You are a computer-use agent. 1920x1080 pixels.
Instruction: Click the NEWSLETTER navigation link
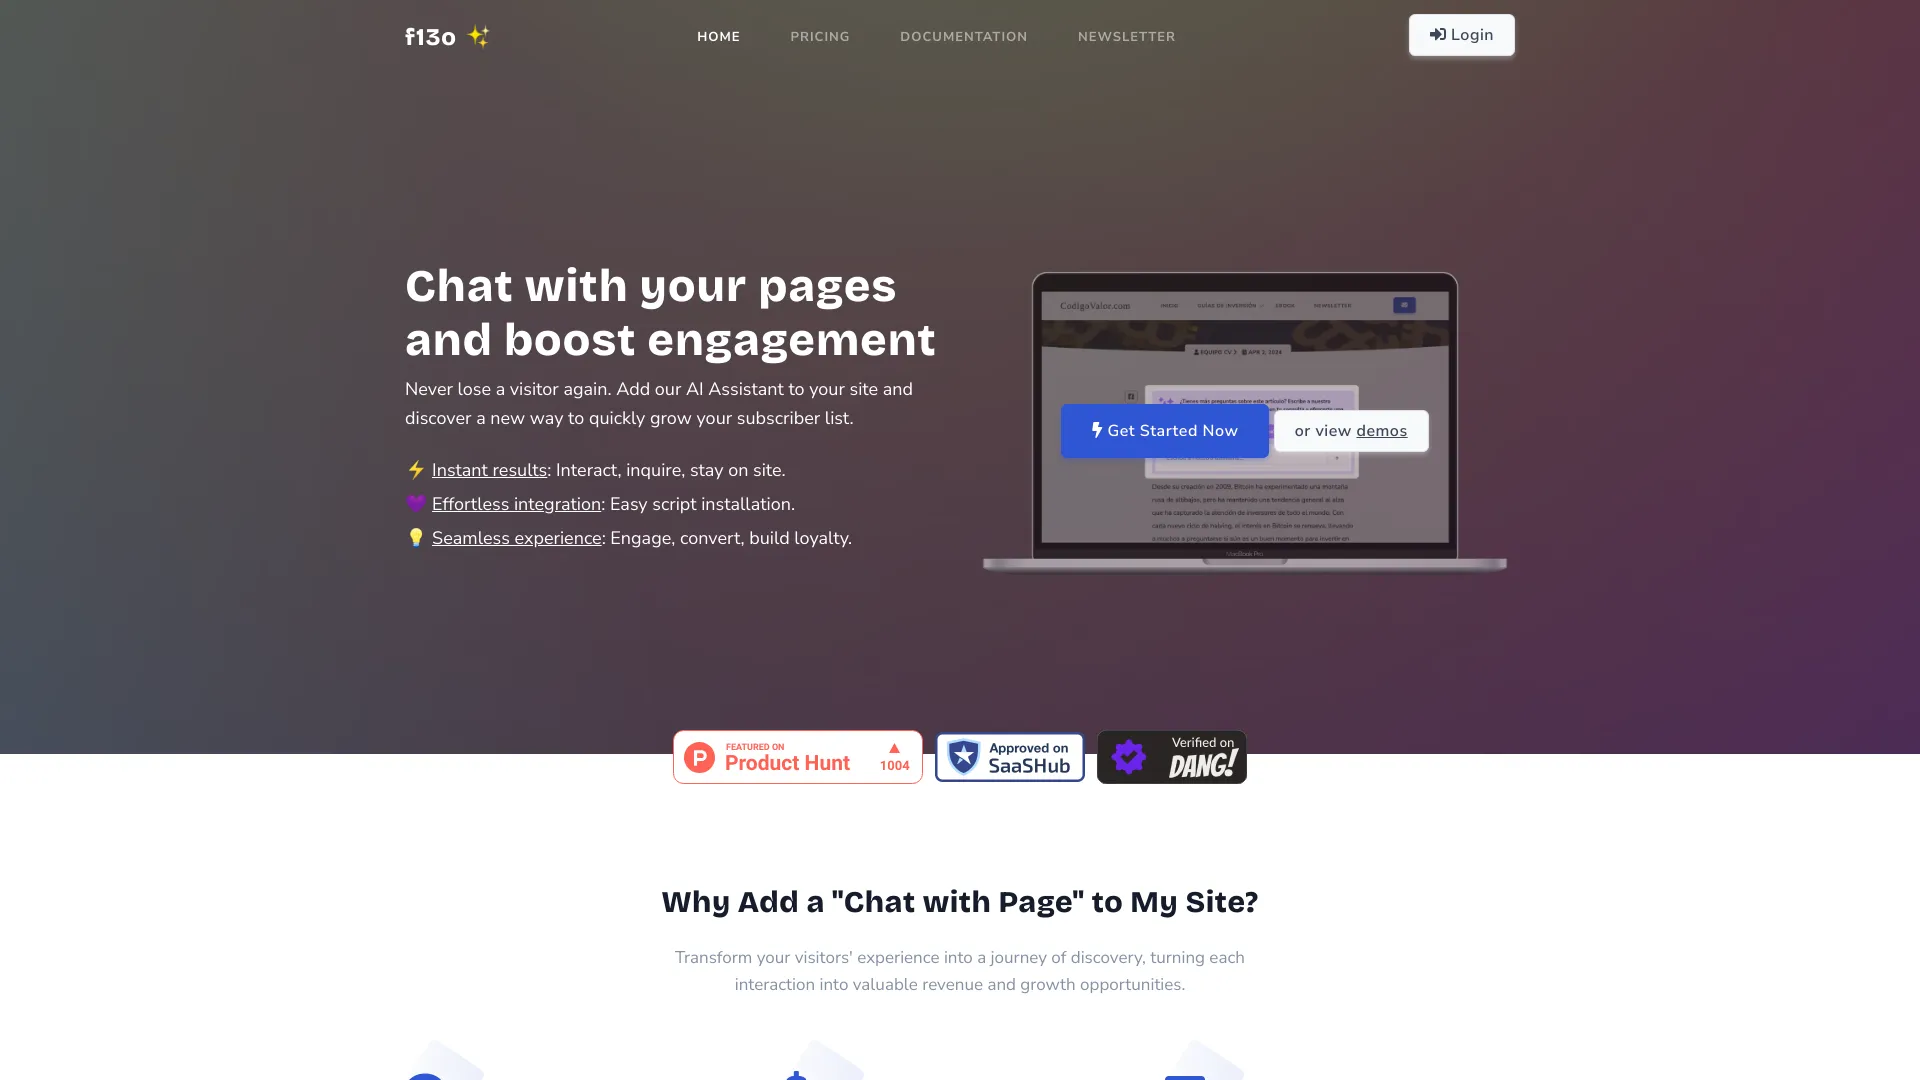1126,36
